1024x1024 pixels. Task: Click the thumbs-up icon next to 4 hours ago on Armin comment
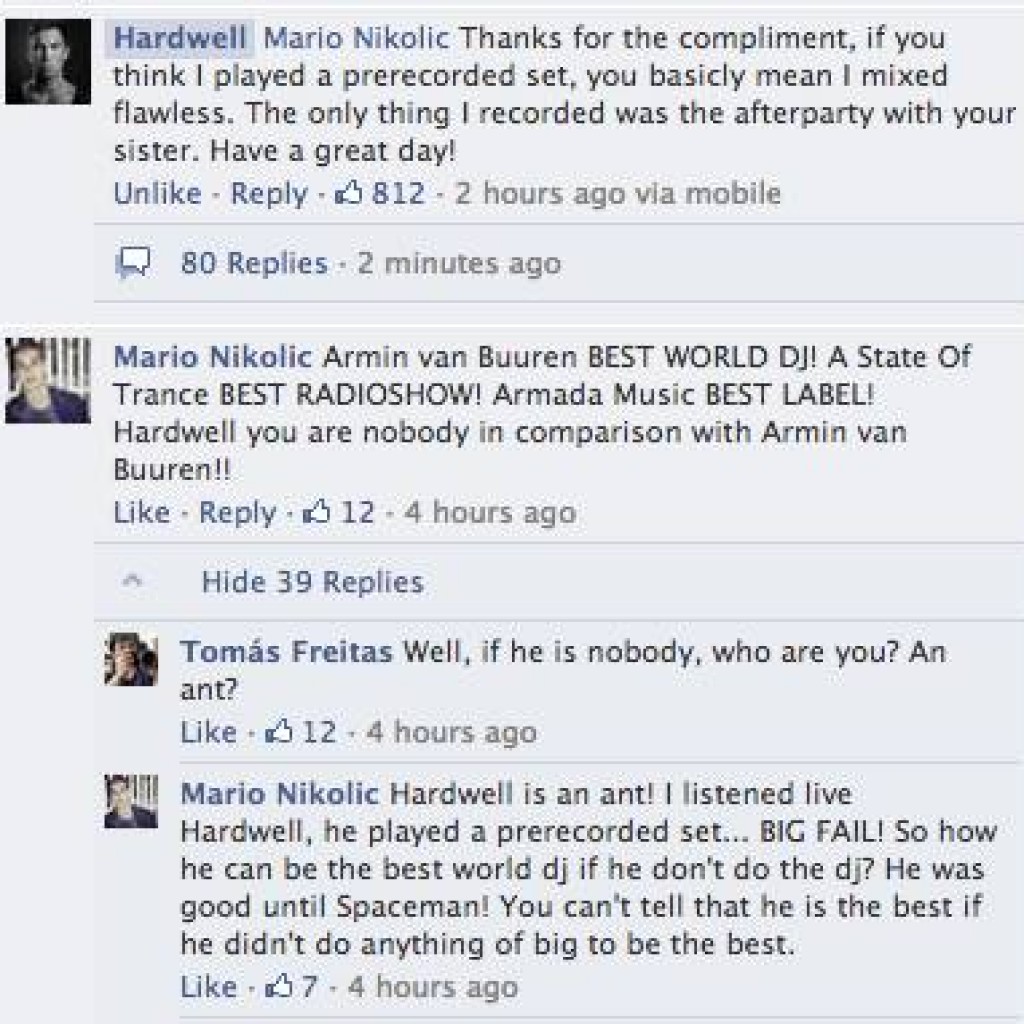tap(316, 513)
